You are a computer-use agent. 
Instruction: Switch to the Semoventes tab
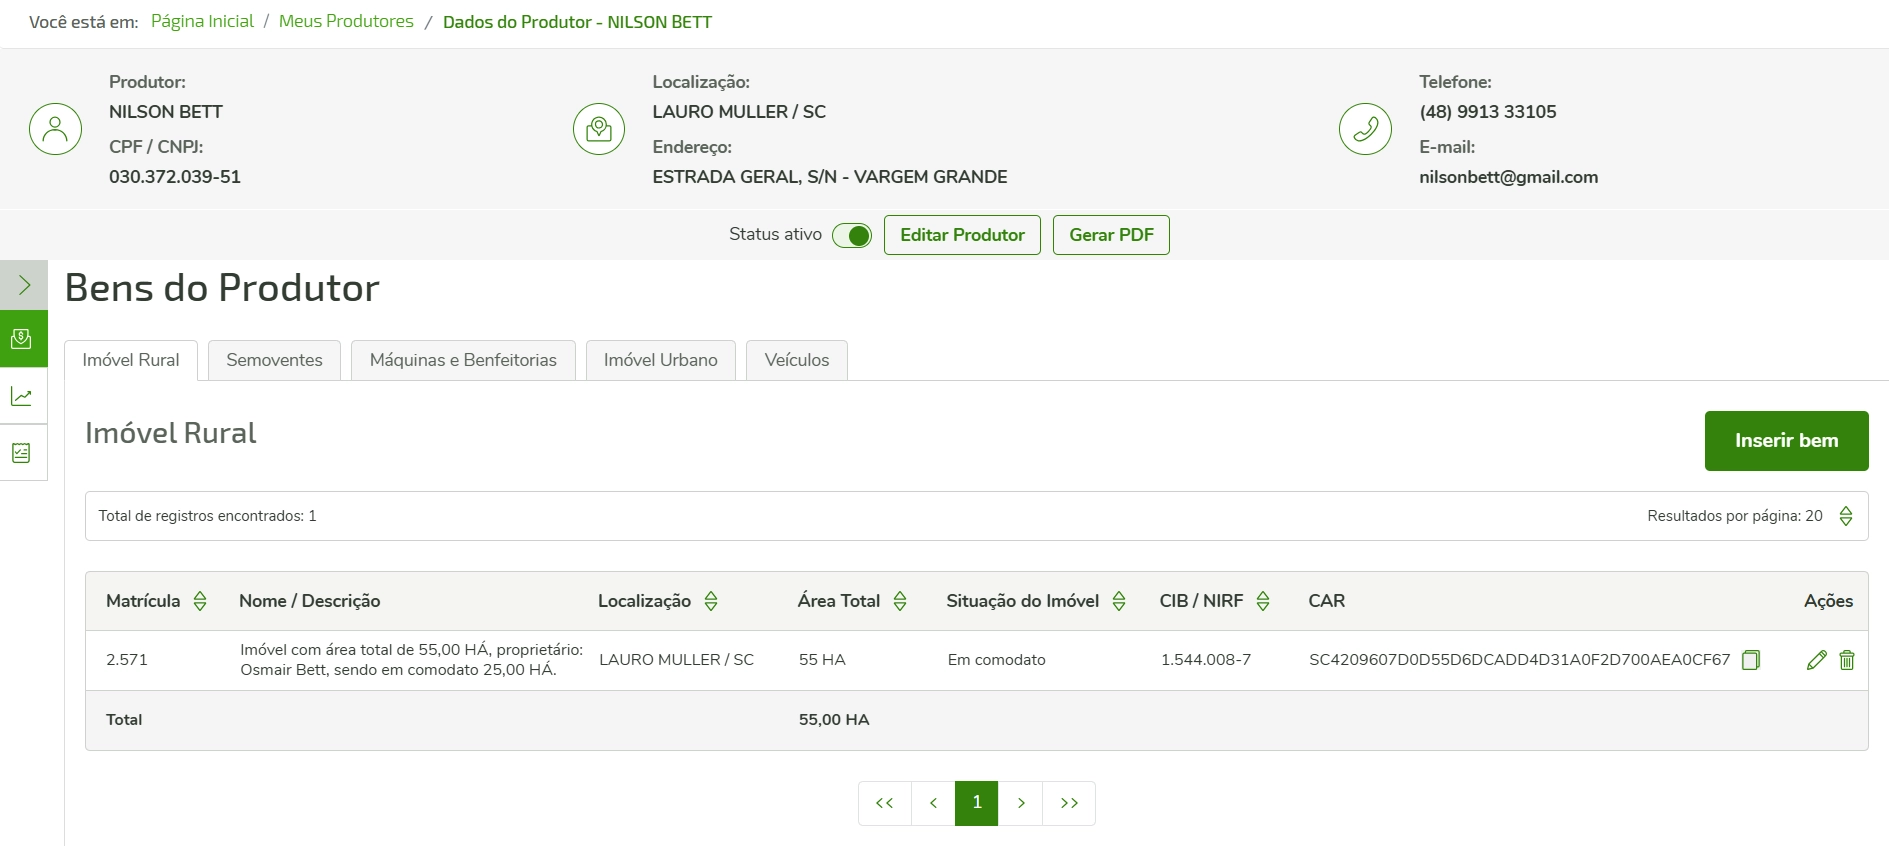(274, 360)
